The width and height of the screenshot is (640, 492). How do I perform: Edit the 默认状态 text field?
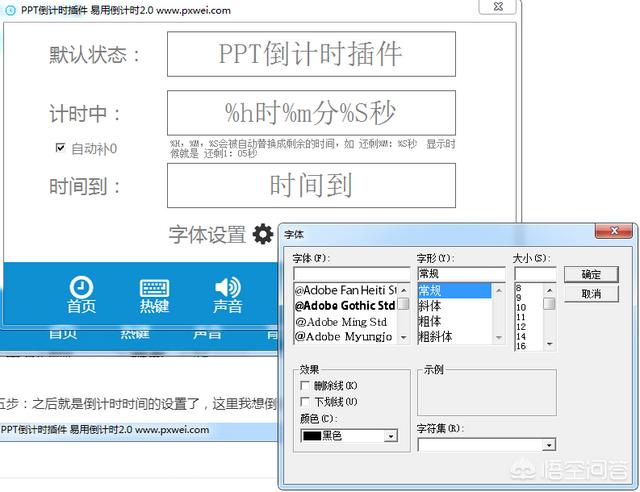(x=311, y=54)
